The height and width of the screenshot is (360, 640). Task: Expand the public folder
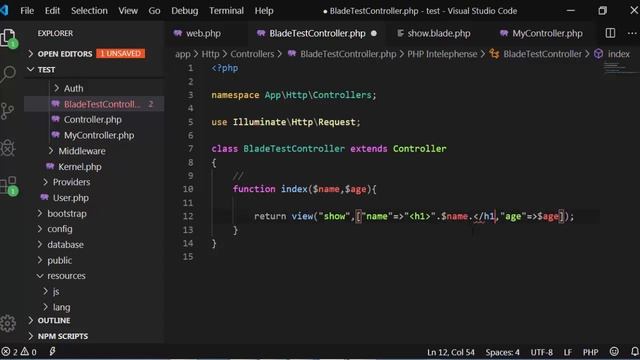pos(40,260)
